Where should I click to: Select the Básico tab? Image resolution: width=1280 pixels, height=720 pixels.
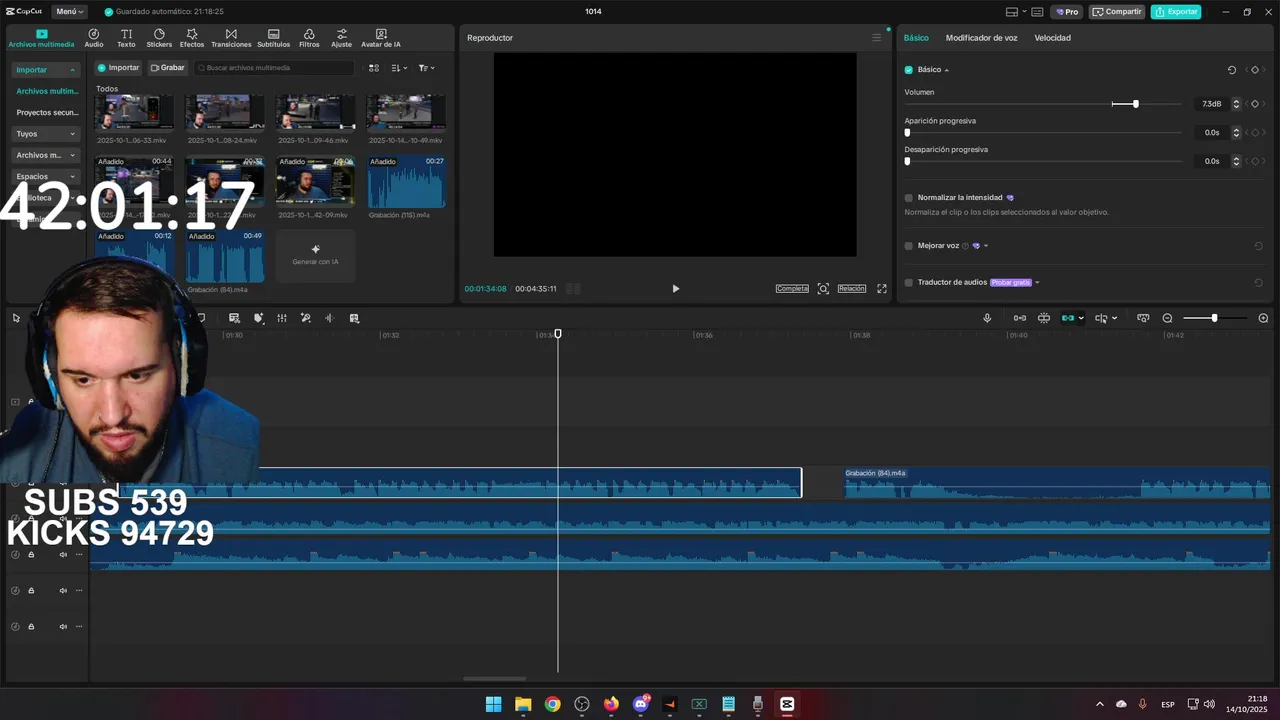coord(916,38)
